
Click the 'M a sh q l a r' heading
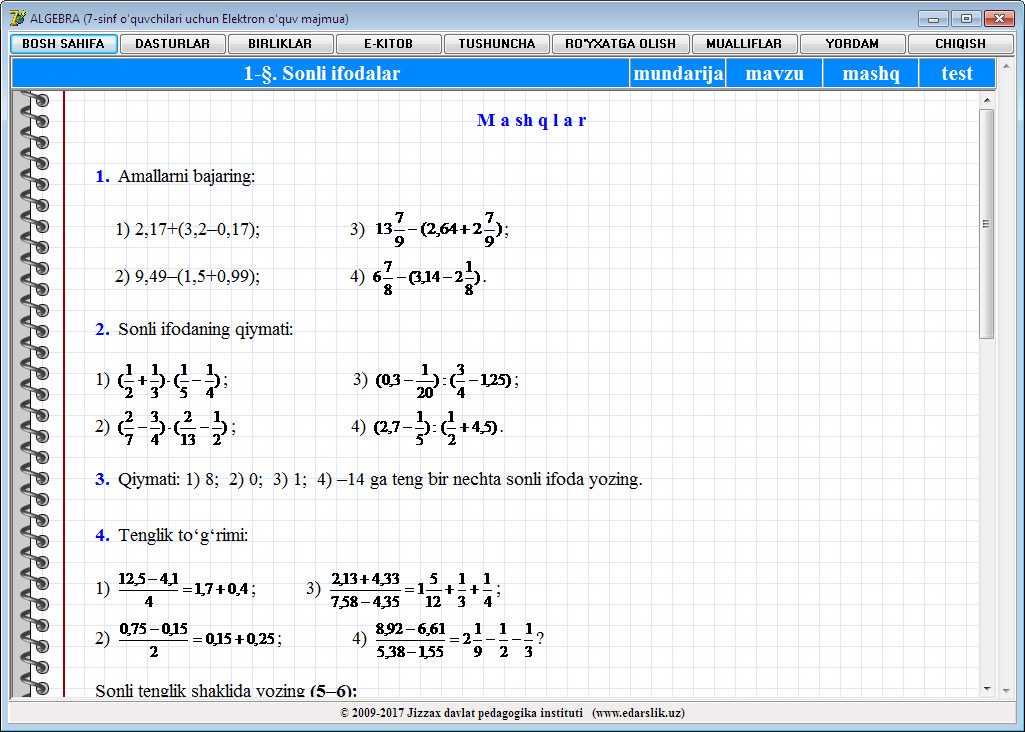pos(531,120)
